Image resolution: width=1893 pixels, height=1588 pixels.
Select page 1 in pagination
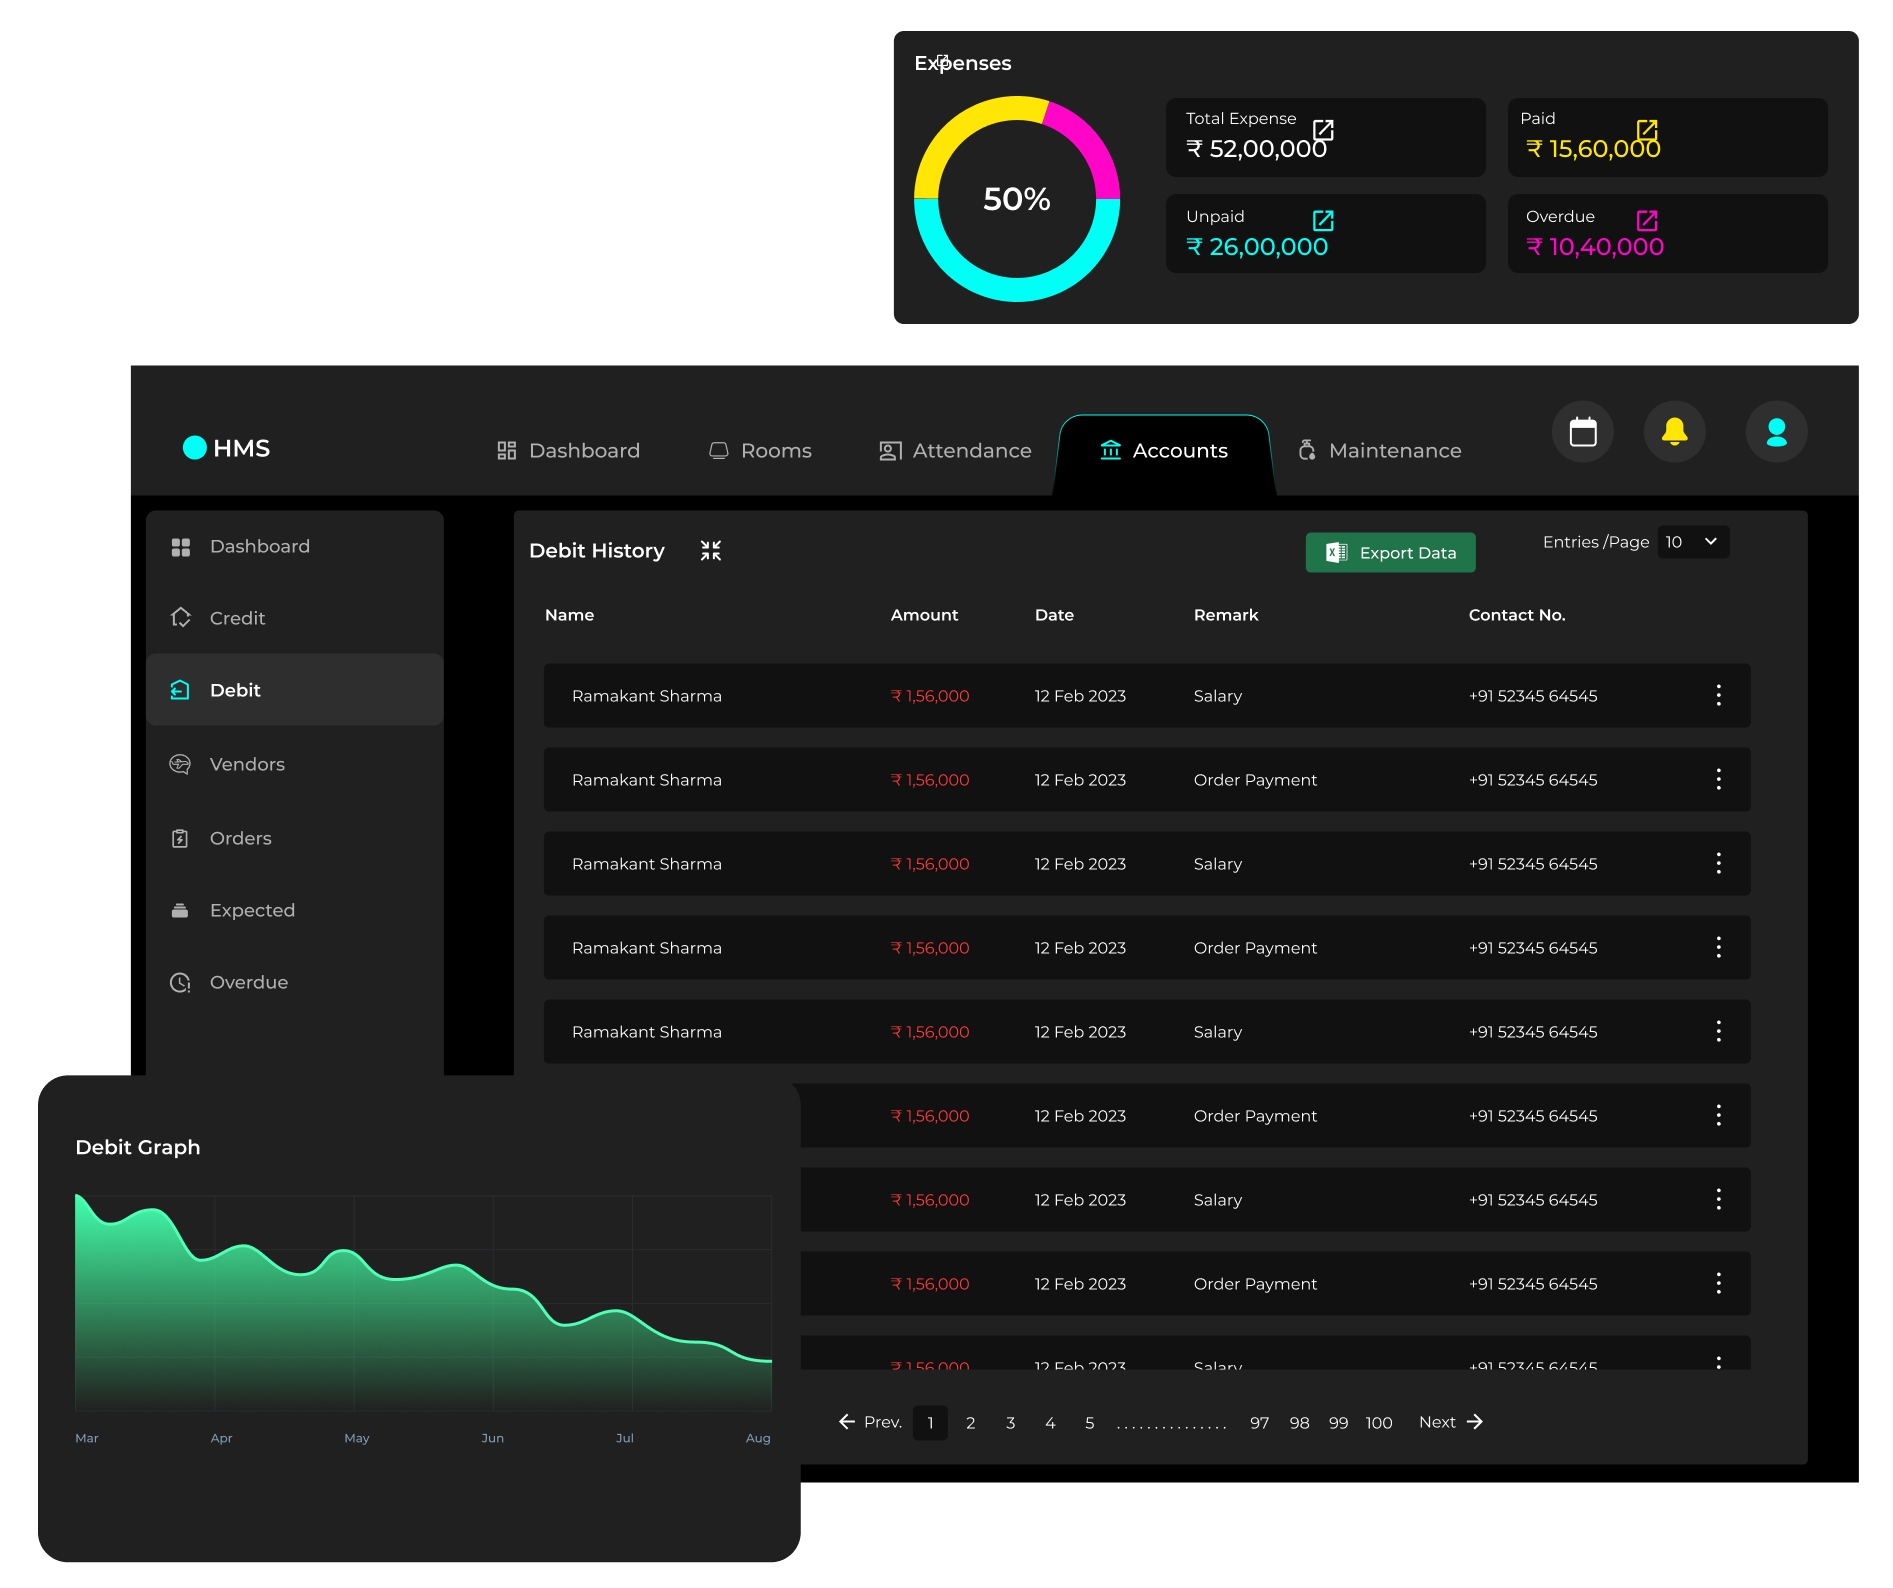(930, 1422)
